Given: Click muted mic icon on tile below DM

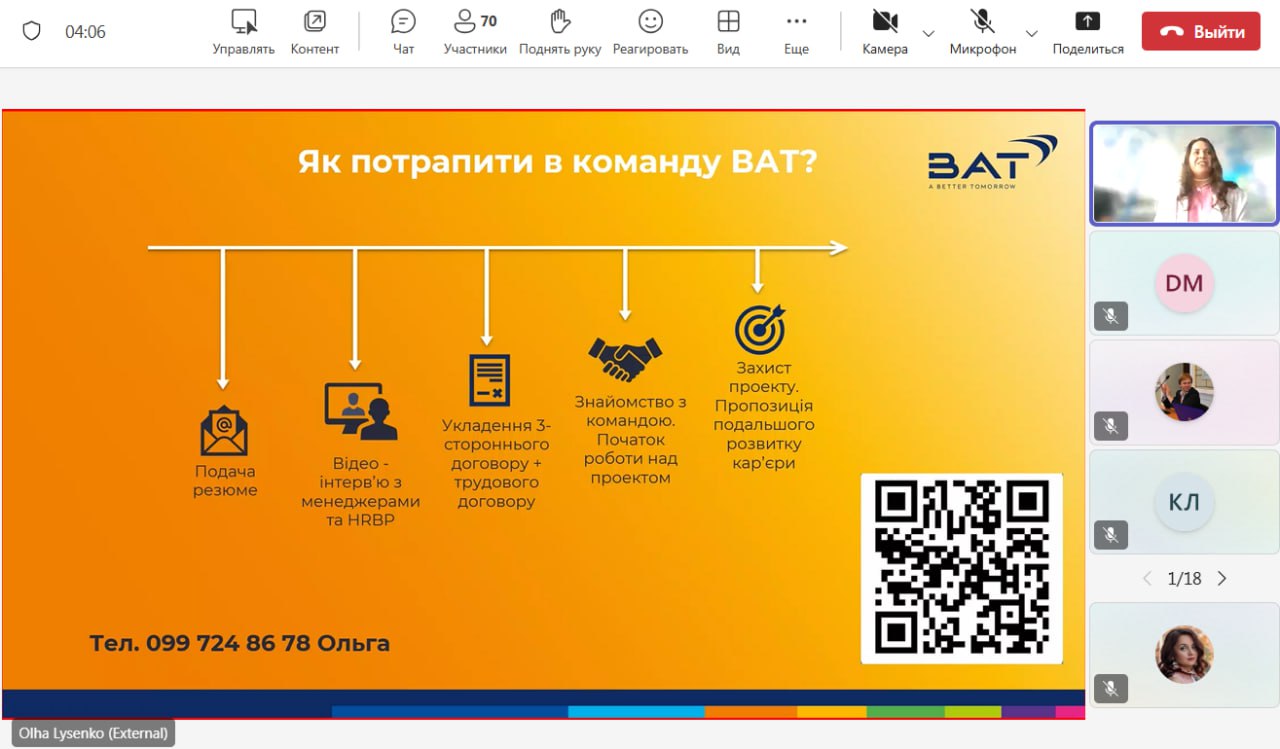Looking at the screenshot, I should coord(1110,425).
